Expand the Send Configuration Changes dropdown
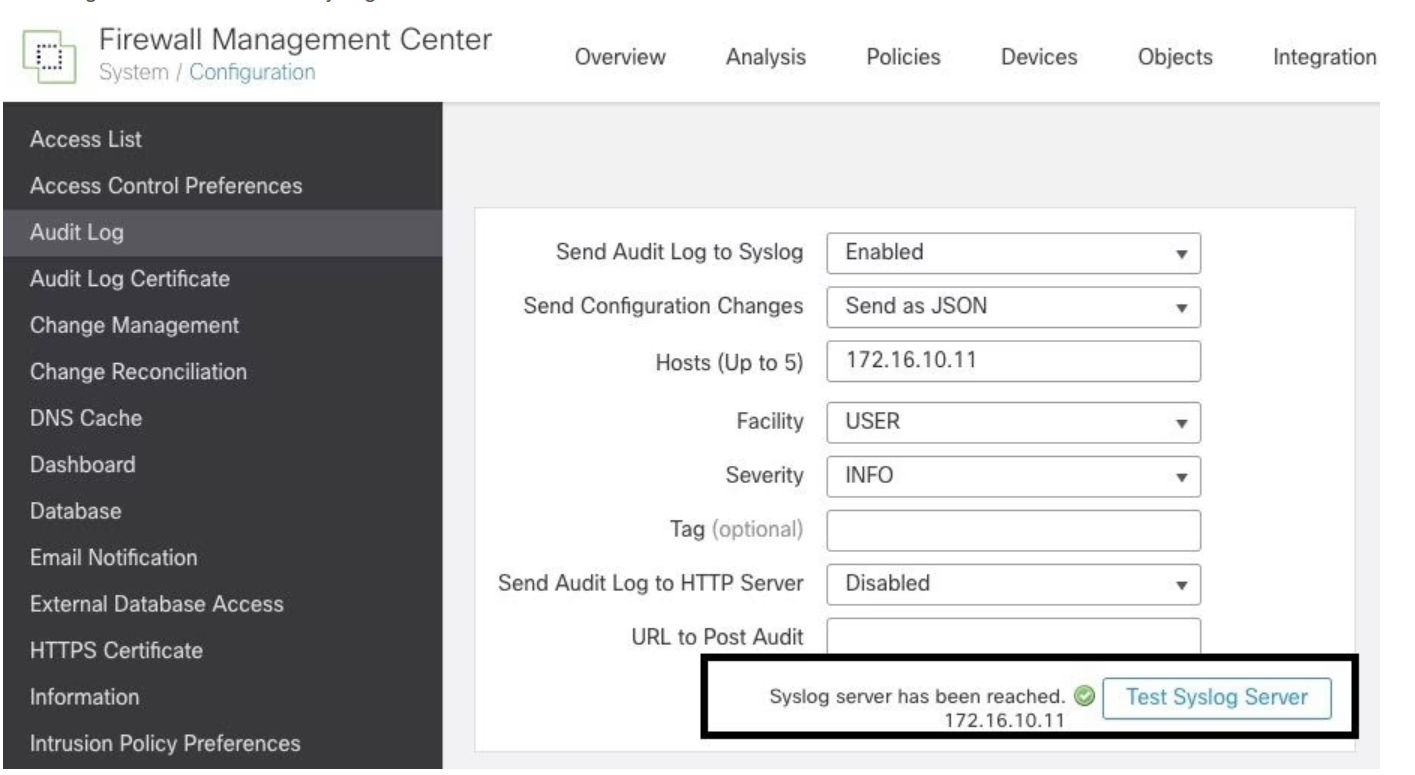This screenshot has height=775, width=1415. 1012,307
